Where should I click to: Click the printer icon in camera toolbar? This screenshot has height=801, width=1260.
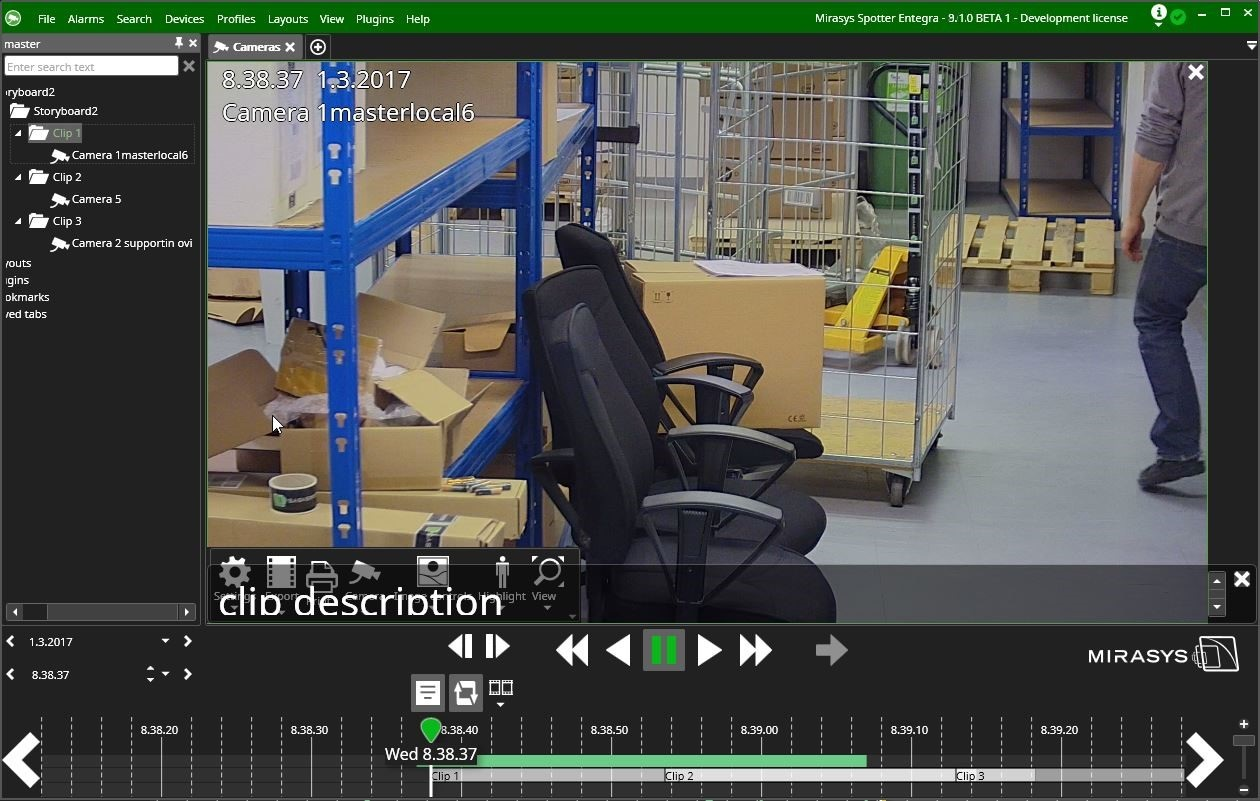(321, 576)
